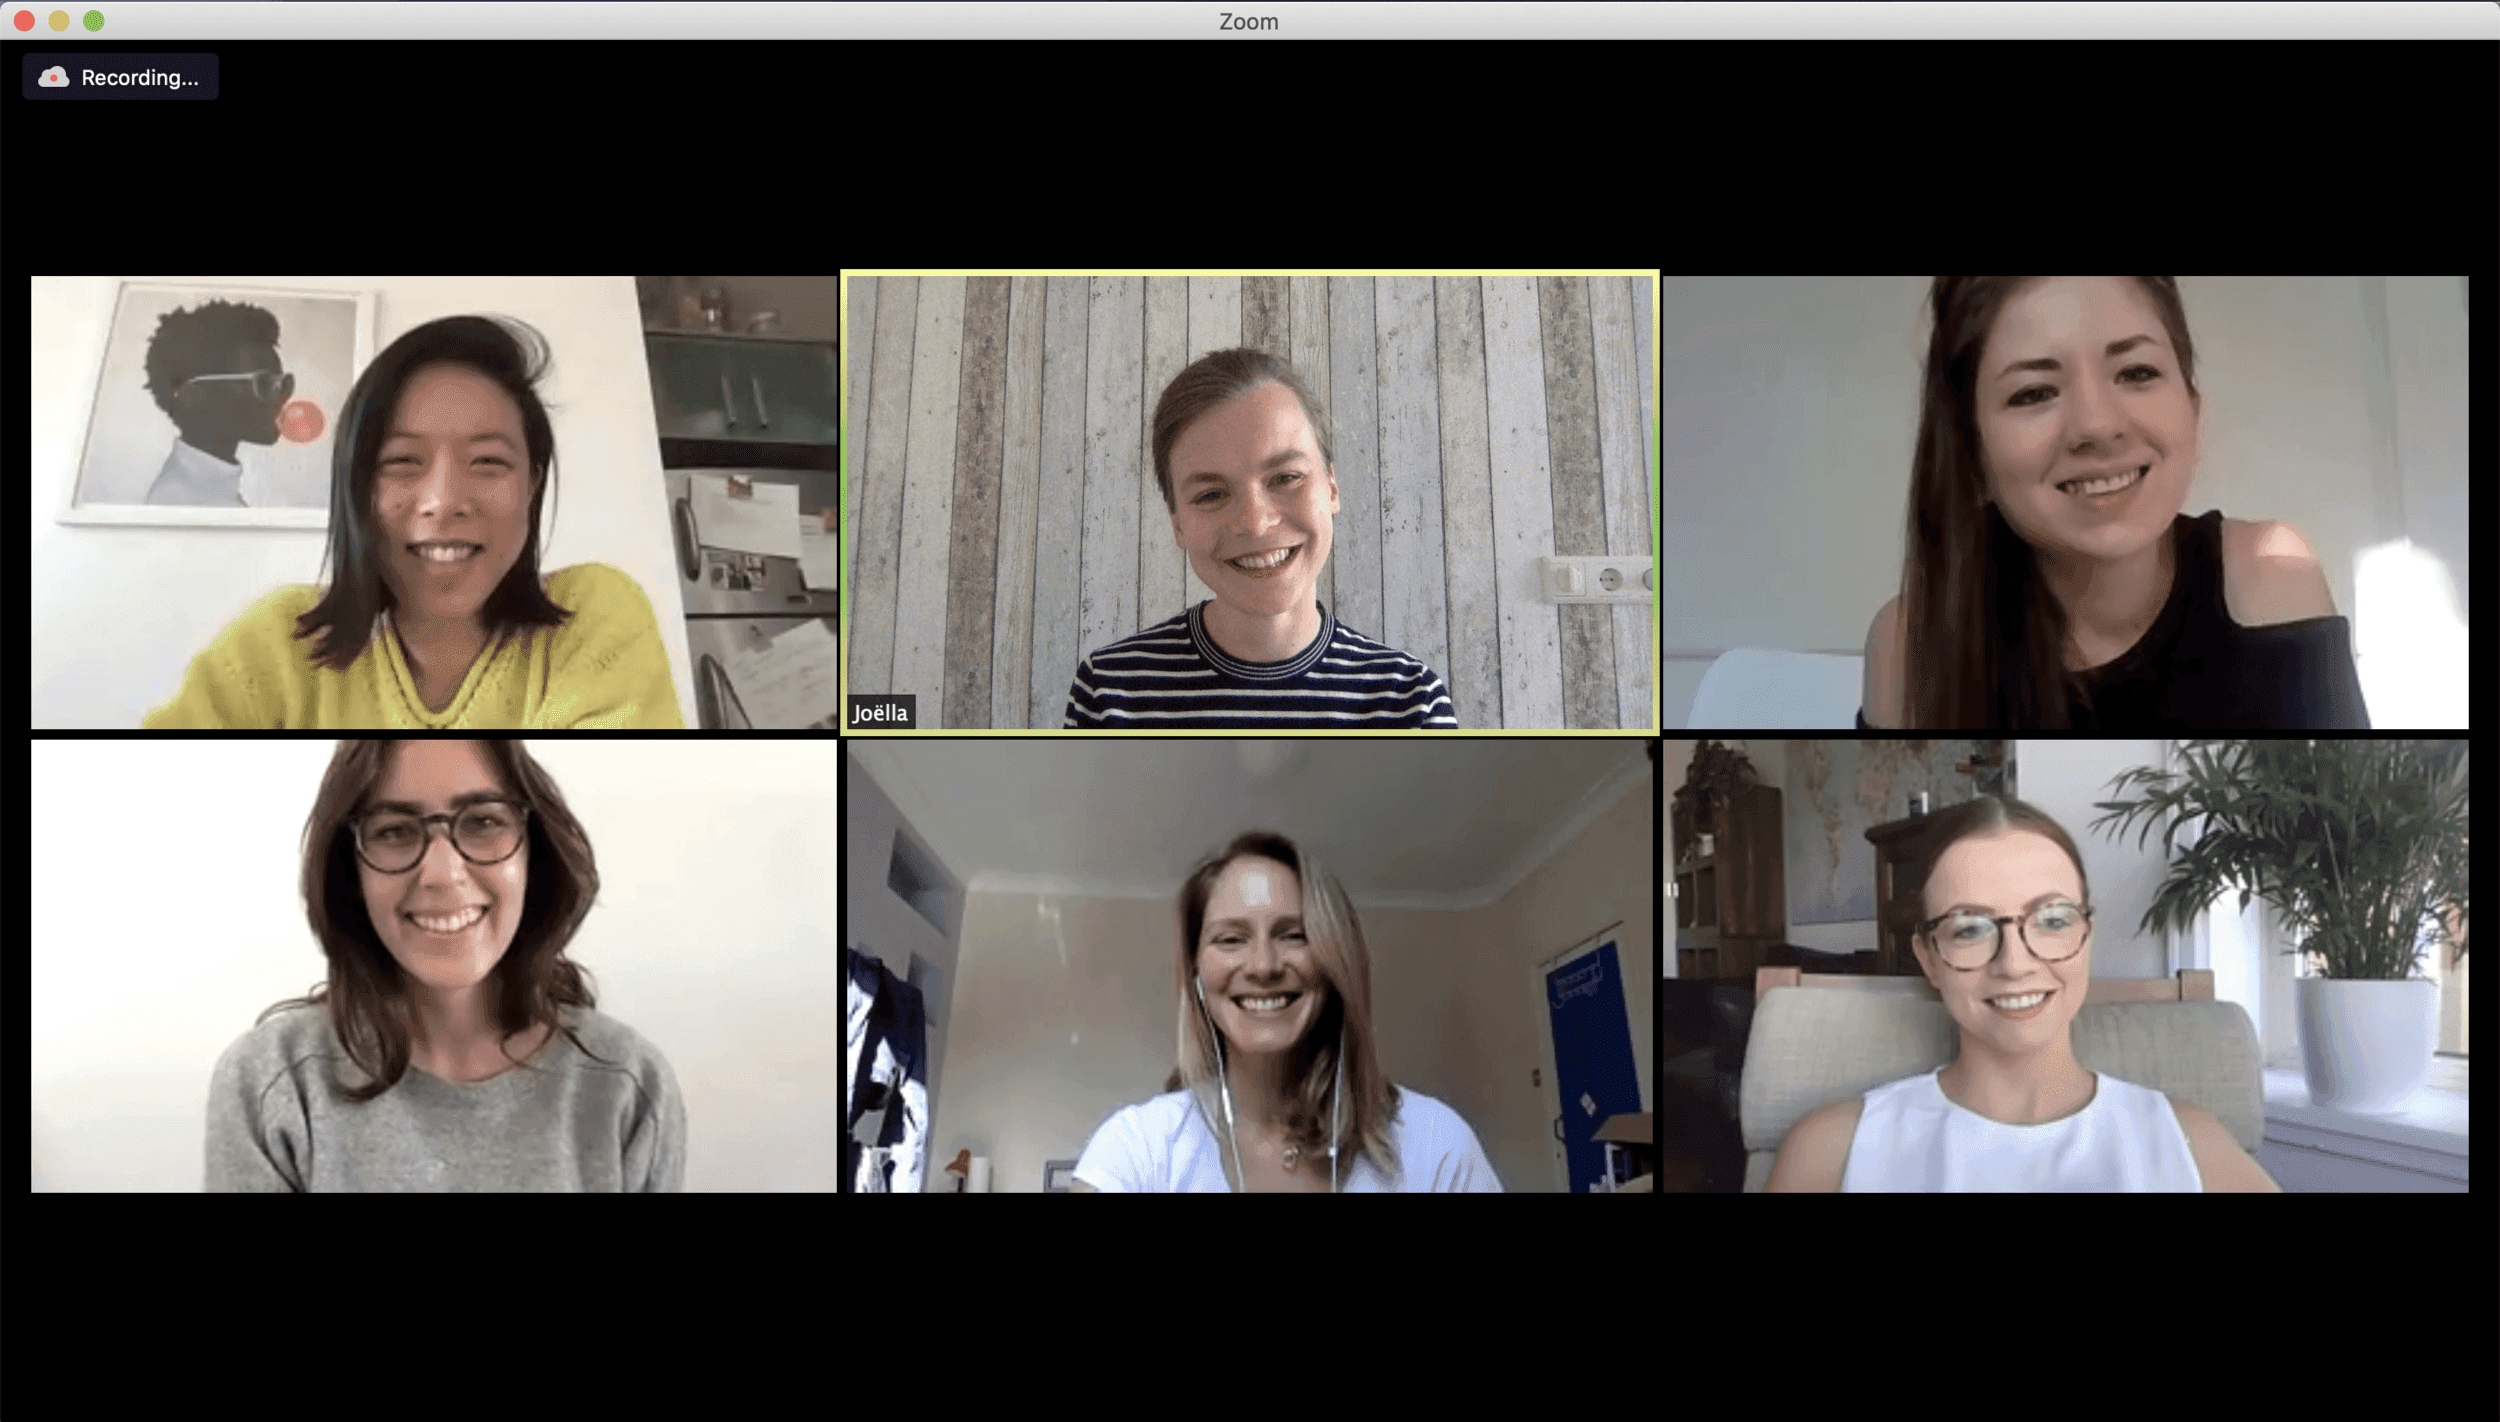Viewport: 2500px width, 1422px height.
Task: Select the participant wearing white earphones
Action: click(1249, 966)
